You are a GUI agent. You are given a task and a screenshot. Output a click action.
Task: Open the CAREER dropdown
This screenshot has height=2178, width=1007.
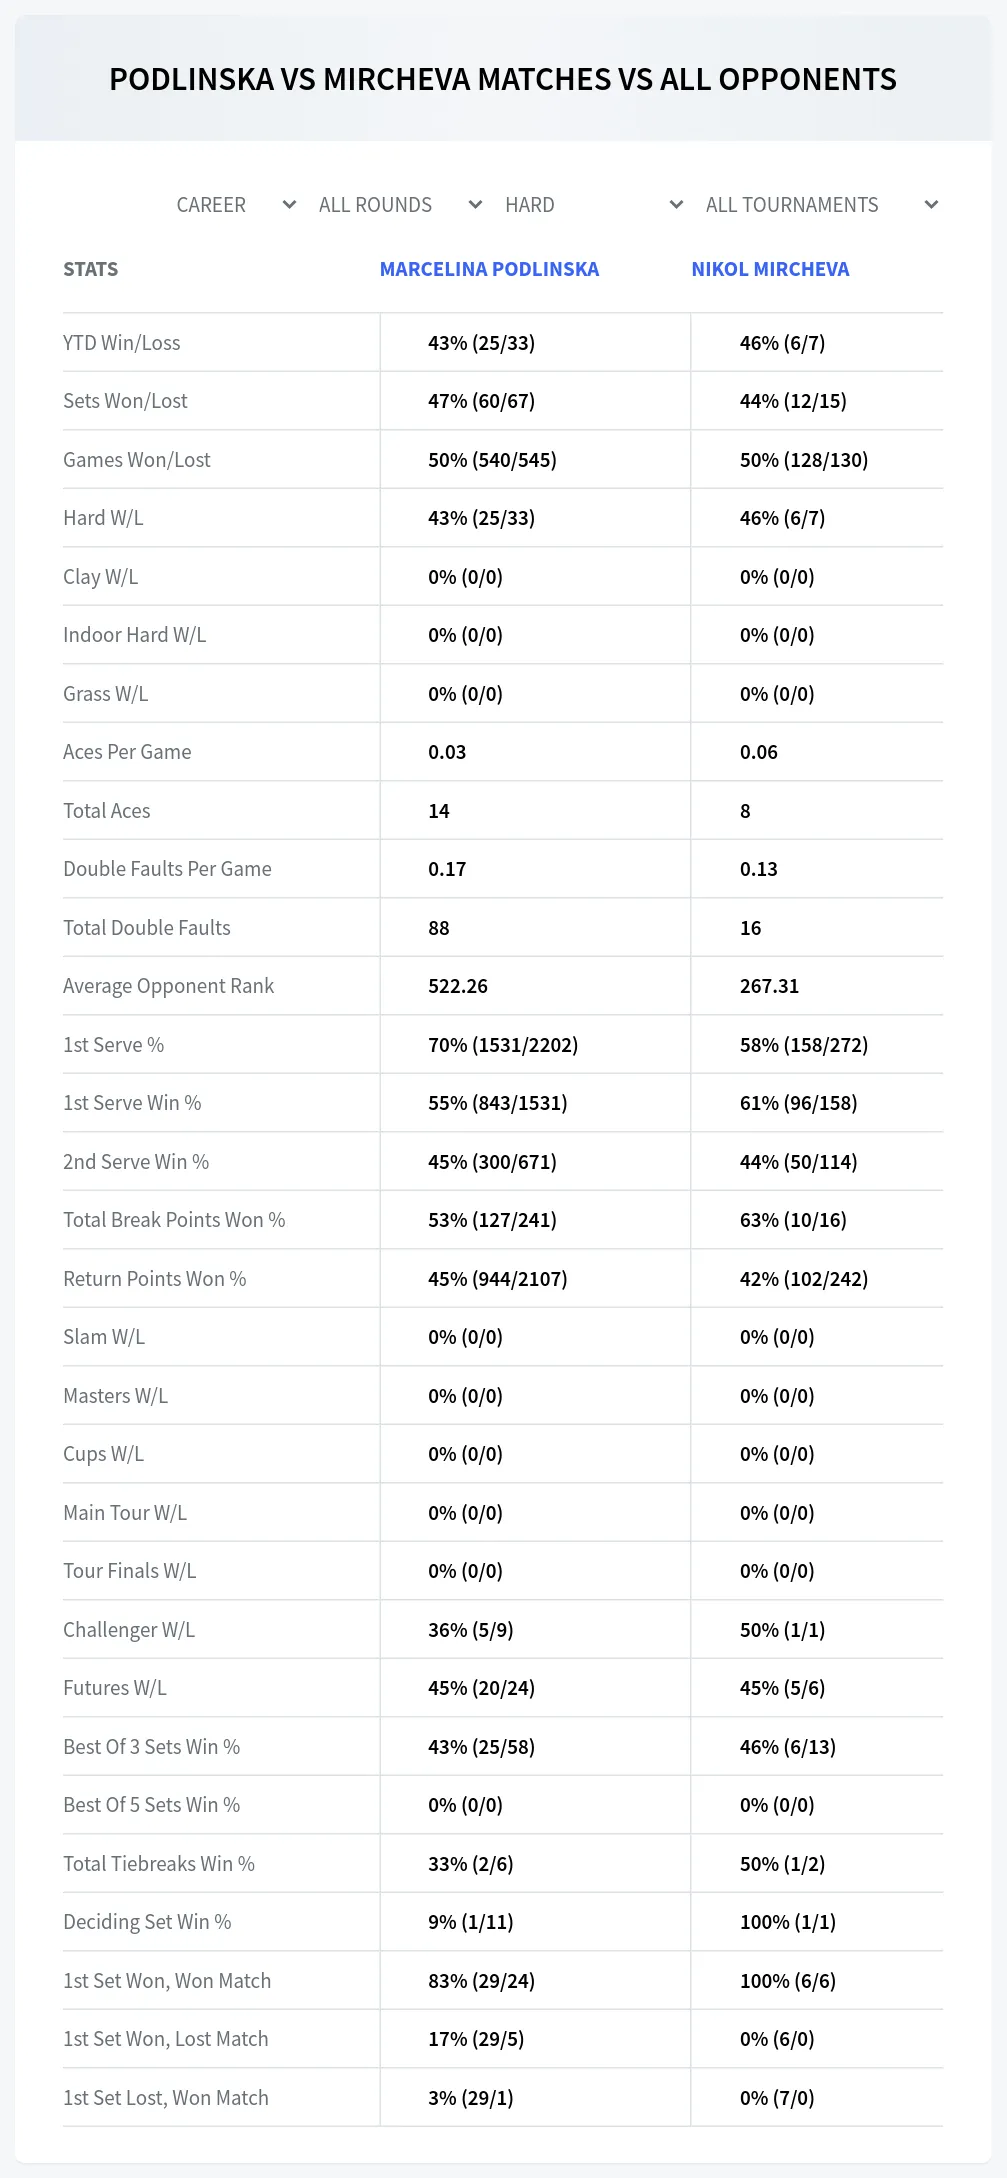(x=236, y=205)
